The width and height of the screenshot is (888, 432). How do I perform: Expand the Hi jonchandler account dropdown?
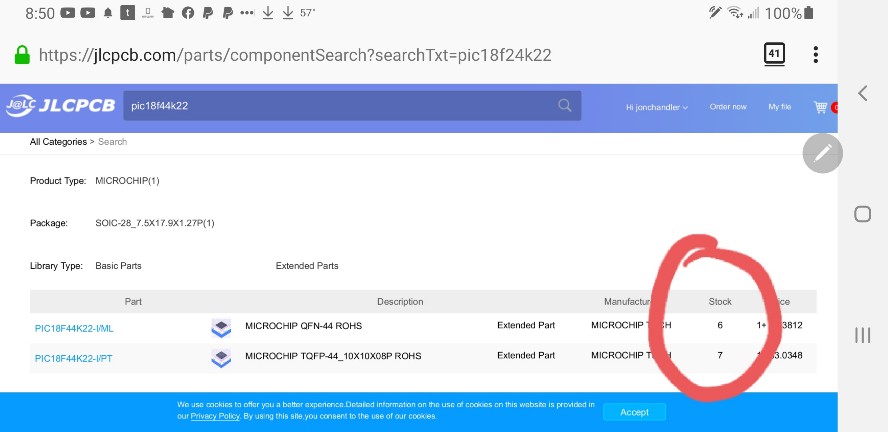click(657, 107)
